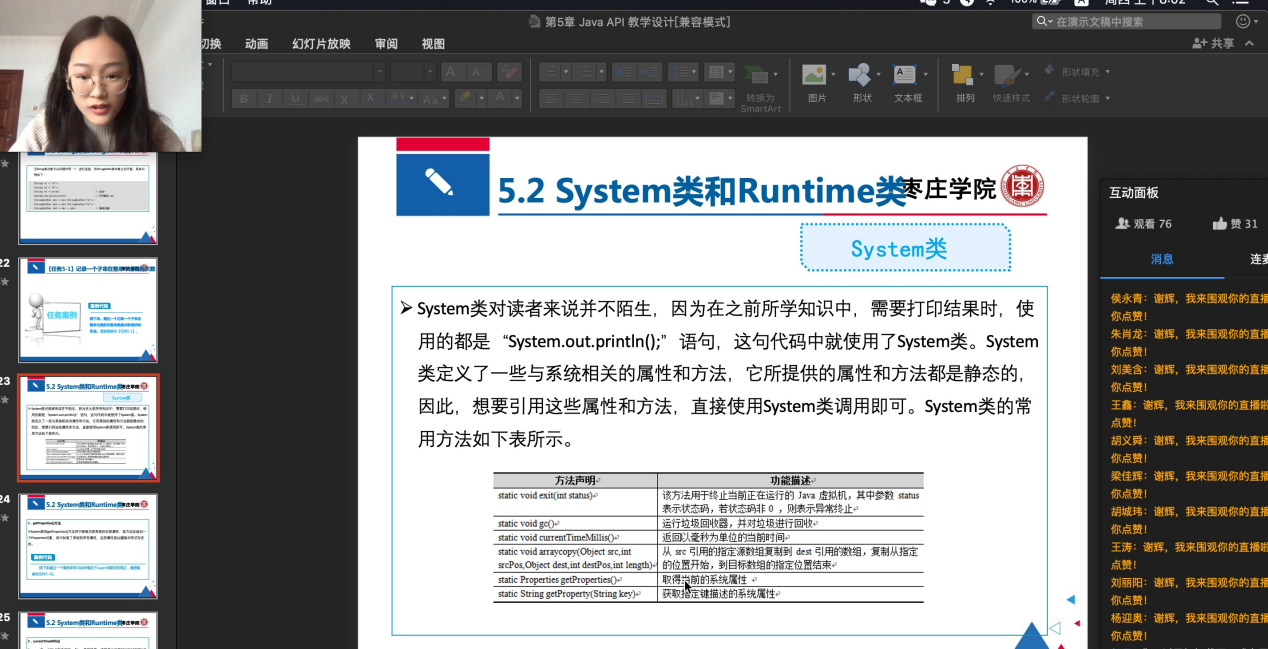Image resolution: width=1268 pixels, height=649 pixels.
Task: Open the 幻灯片放映 ribbon tab
Action: (x=321, y=44)
